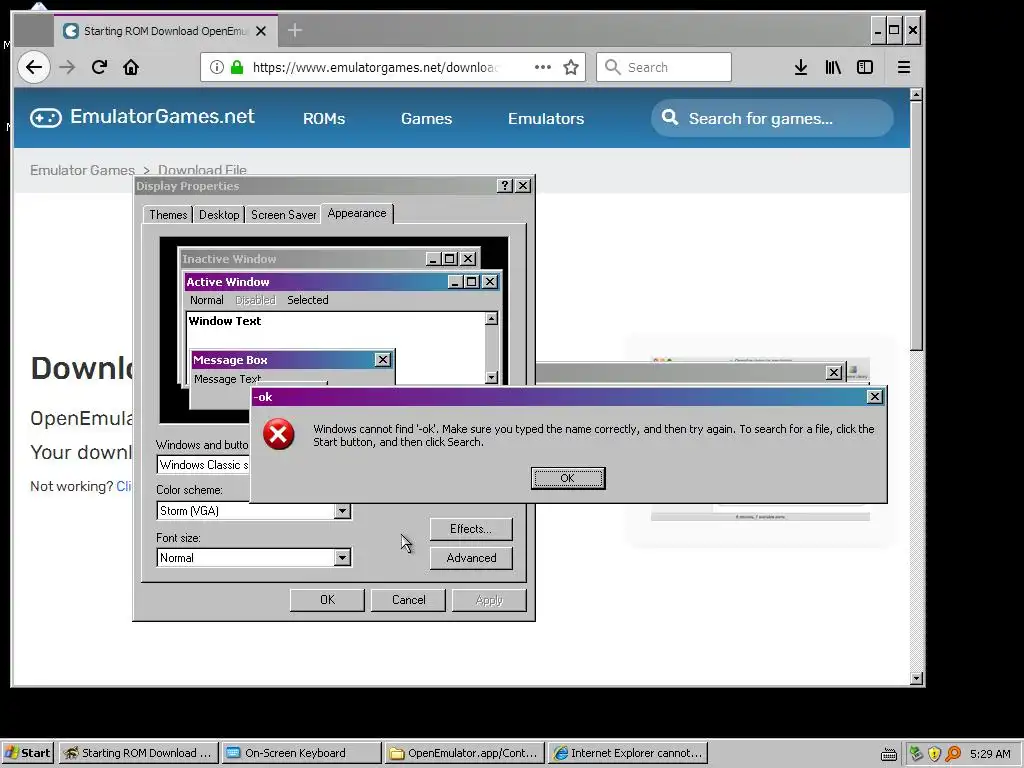
Task: Click OK in the error dialog
Action: [x=568, y=478]
